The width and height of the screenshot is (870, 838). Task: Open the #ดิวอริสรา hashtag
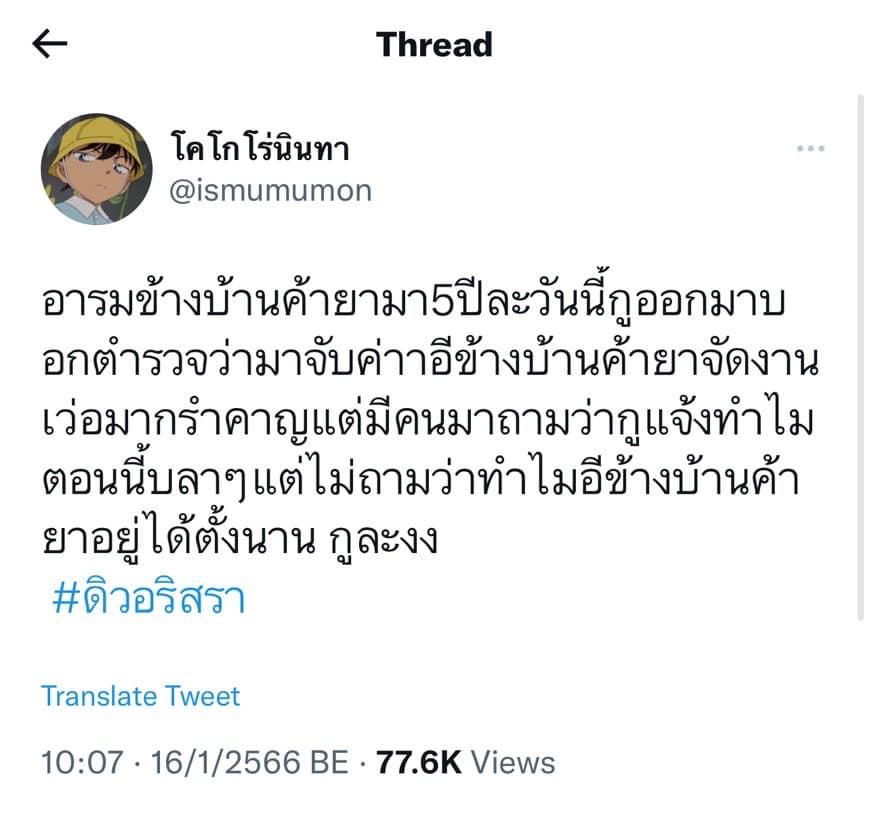tap(149, 598)
